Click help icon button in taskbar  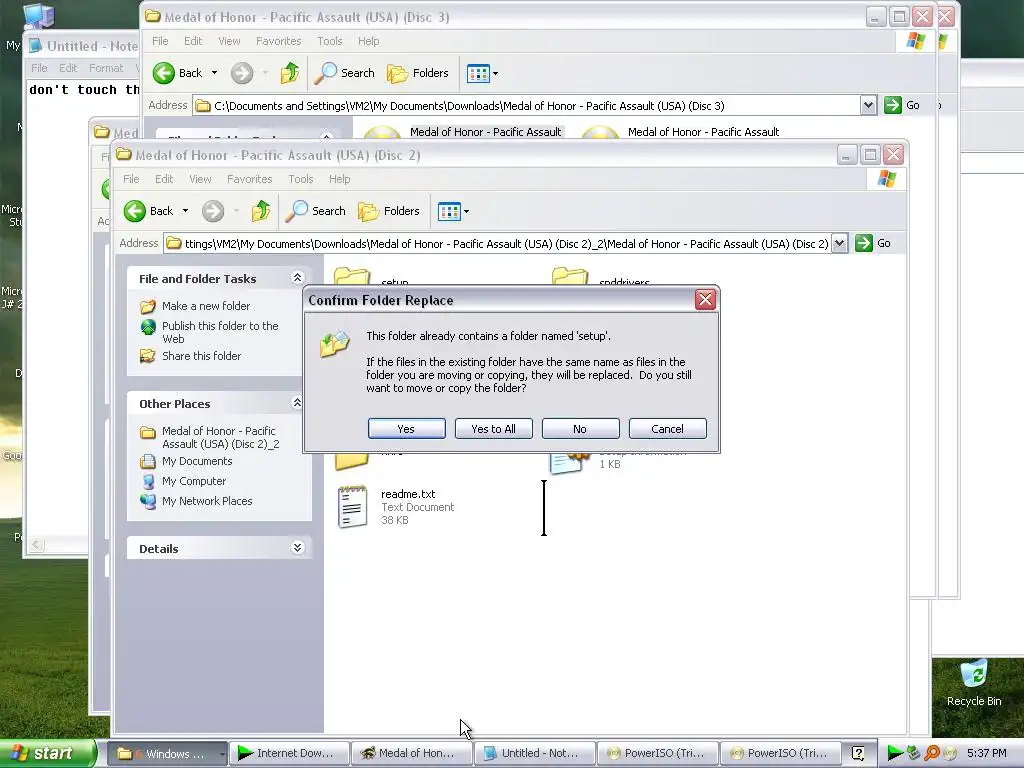click(x=858, y=754)
